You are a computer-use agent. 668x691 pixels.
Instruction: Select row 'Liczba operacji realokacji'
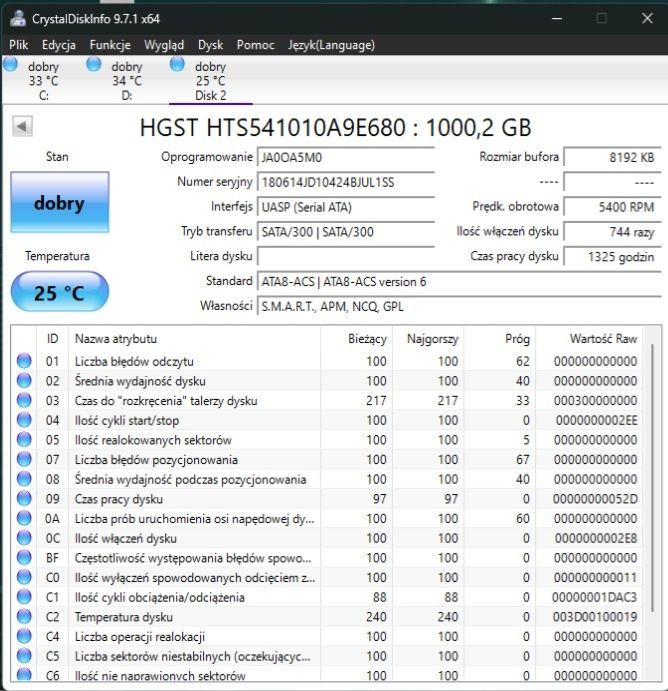click(326, 636)
